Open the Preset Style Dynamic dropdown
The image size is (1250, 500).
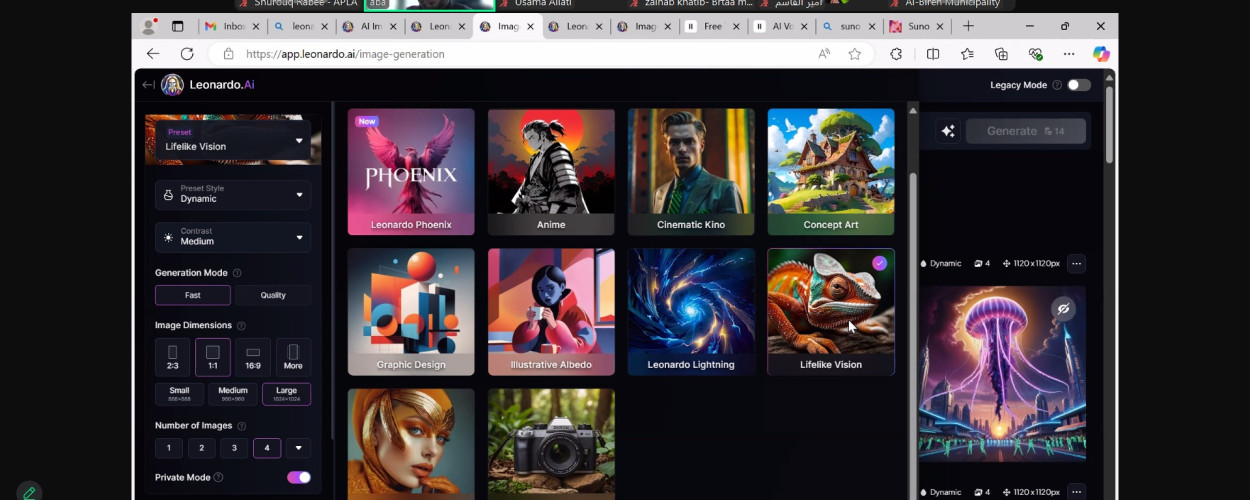click(x=233, y=194)
